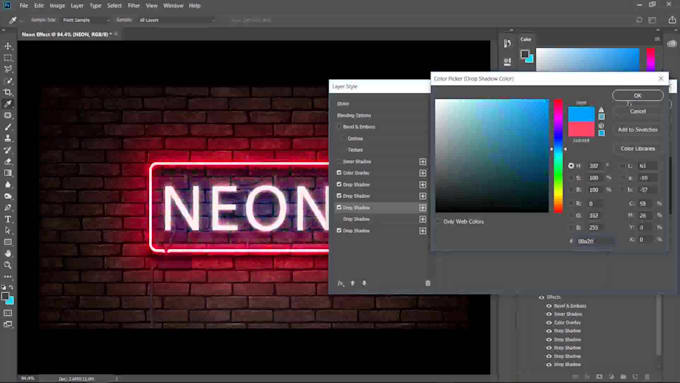Image resolution: width=680 pixels, height=383 pixels.
Task: Toggle the Color Overlay checkbox
Action: (x=339, y=173)
